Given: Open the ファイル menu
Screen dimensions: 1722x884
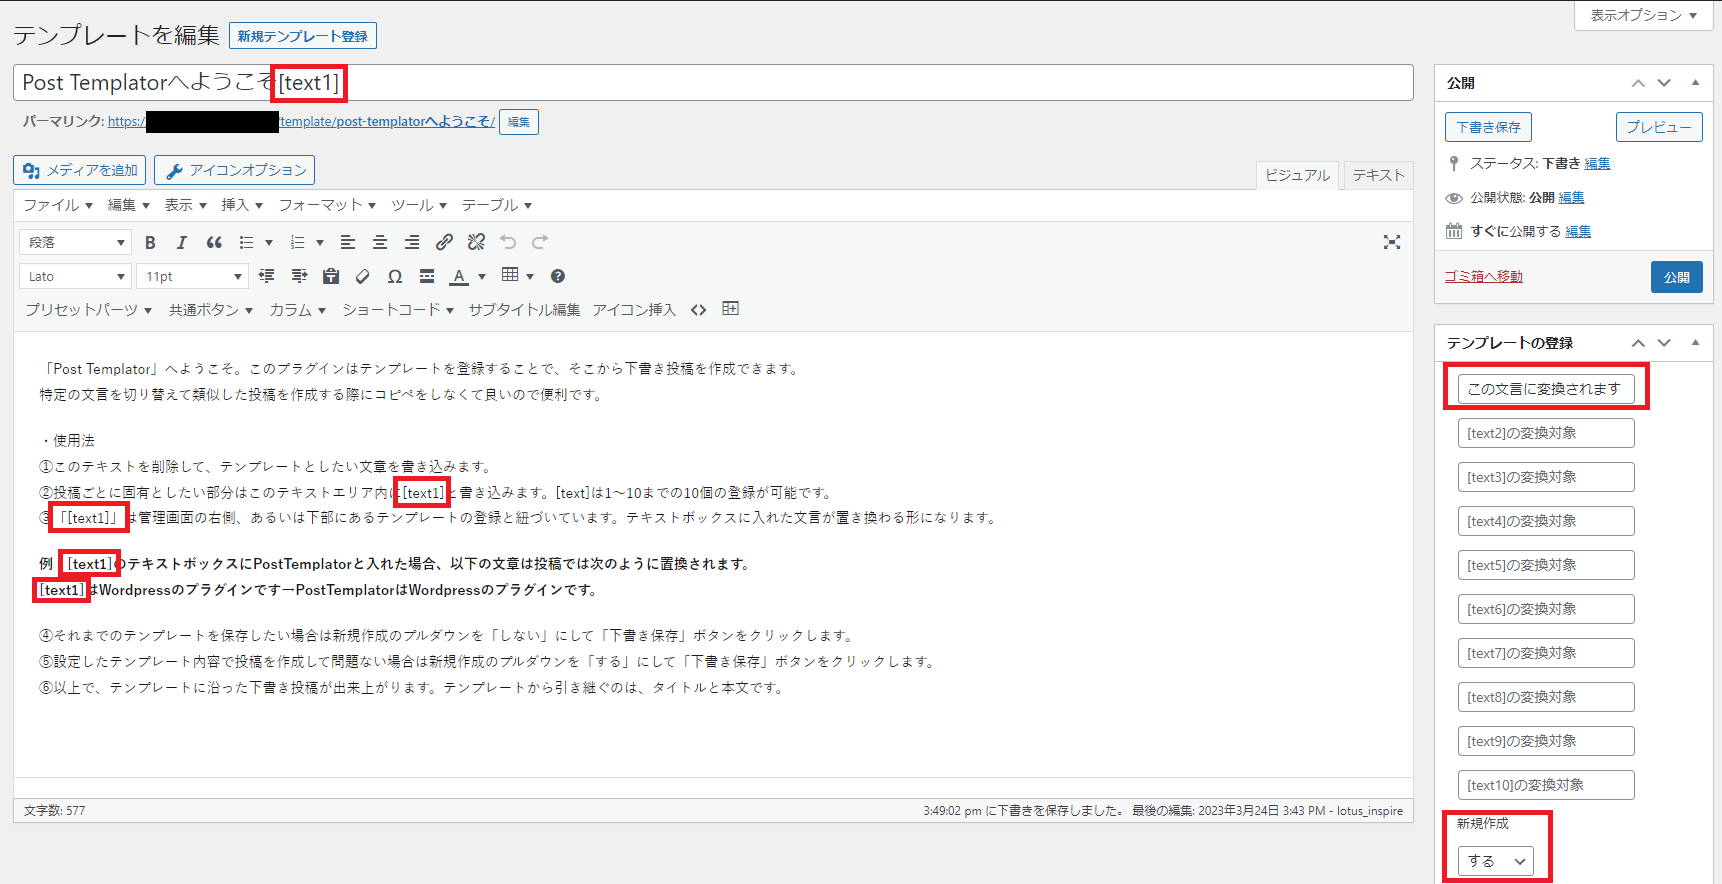Looking at the screenshot, I should point(58,205).
